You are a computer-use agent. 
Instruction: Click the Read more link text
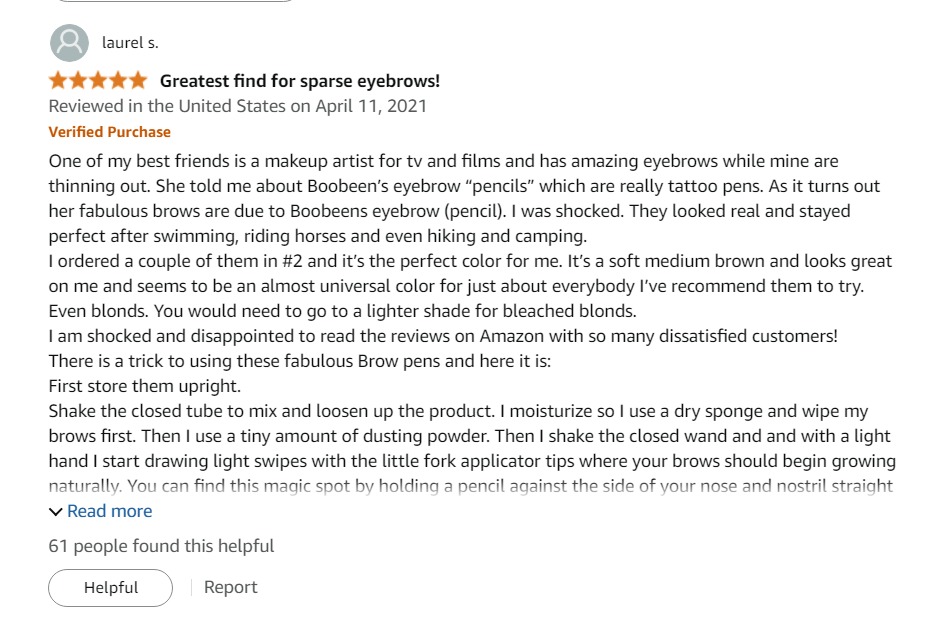click(x=110, y=511)
